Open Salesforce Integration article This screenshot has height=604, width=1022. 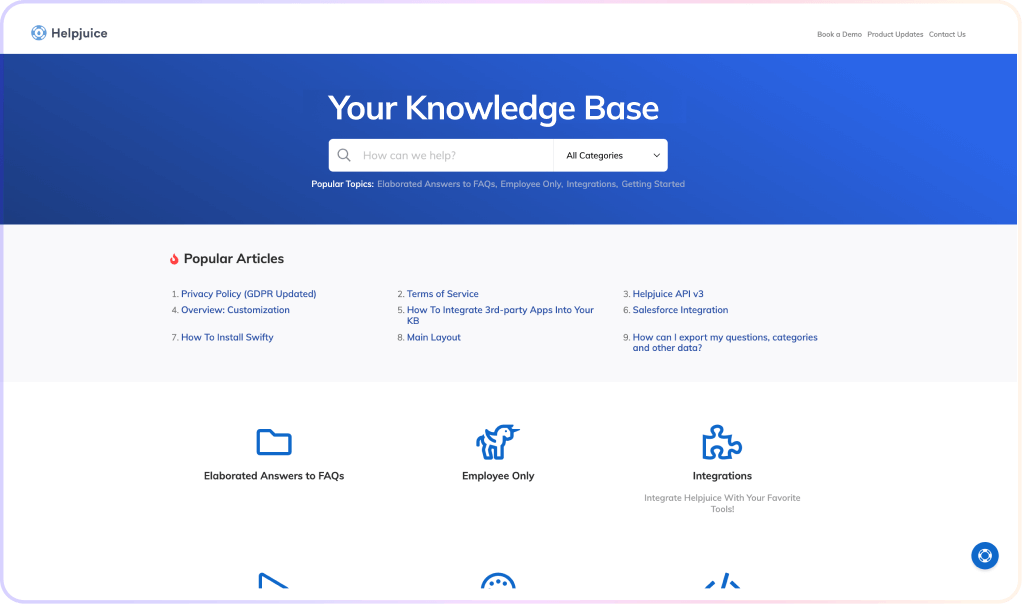(680, 310)
